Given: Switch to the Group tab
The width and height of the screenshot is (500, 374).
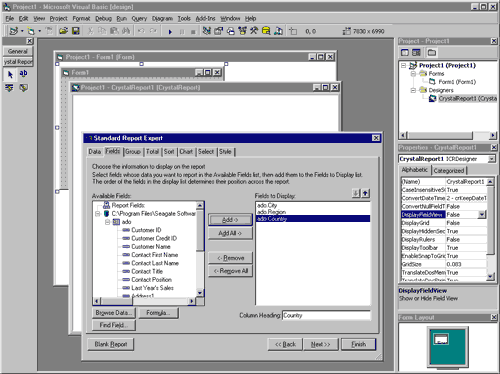Looking at the screenshot, I should tap(133, 152).
